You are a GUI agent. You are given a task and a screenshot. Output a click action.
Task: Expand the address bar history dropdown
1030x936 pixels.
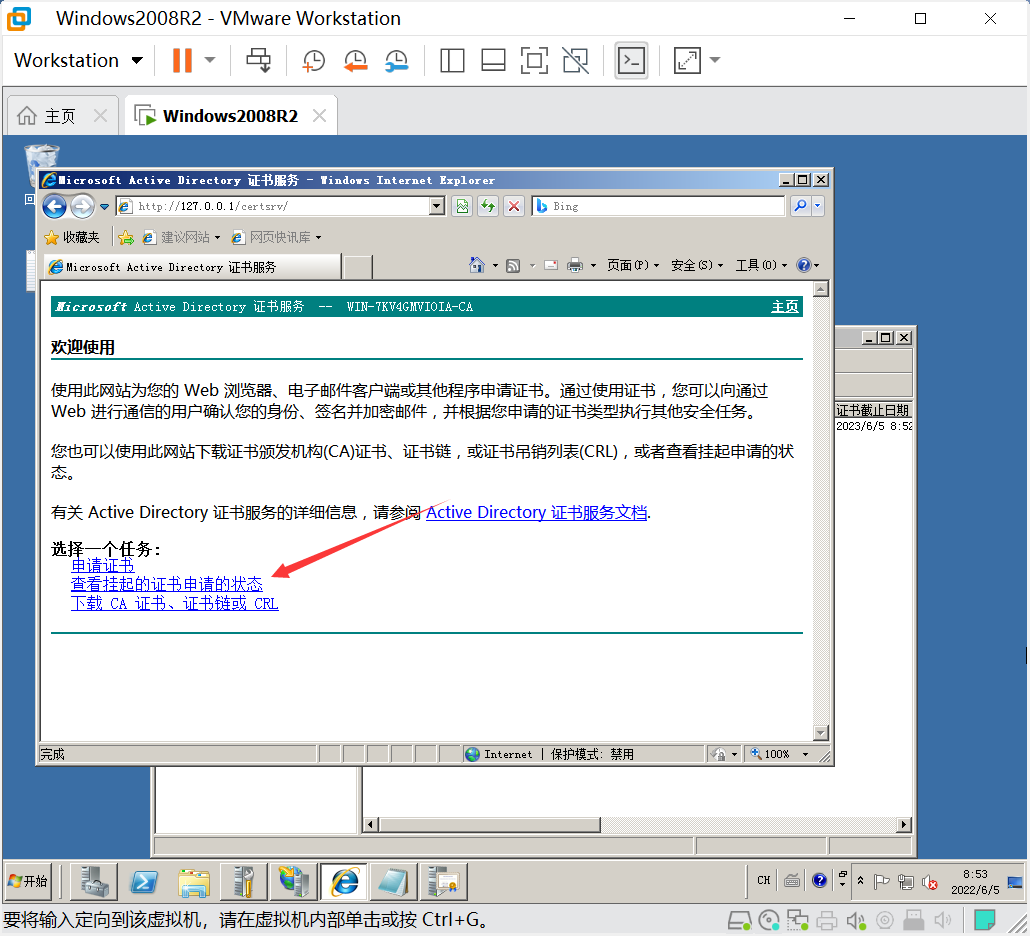click(x=437, y=206)
